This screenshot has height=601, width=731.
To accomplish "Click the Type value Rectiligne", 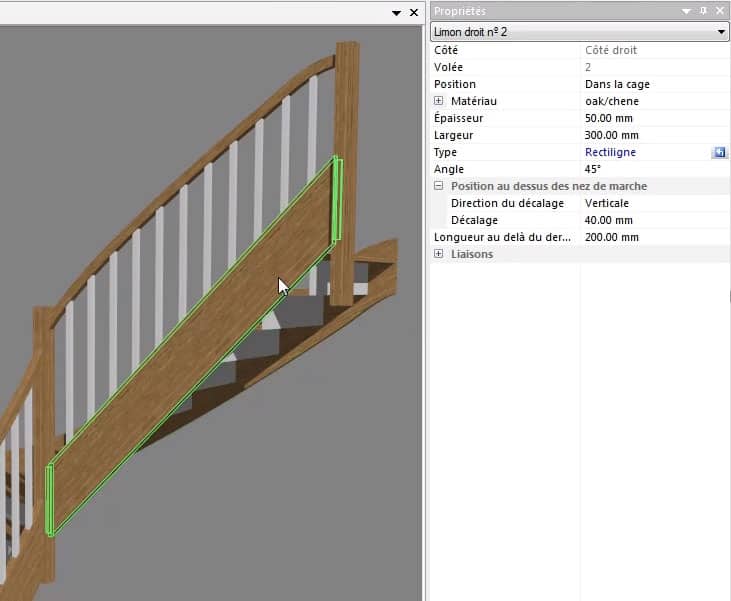I will point(610,152).
